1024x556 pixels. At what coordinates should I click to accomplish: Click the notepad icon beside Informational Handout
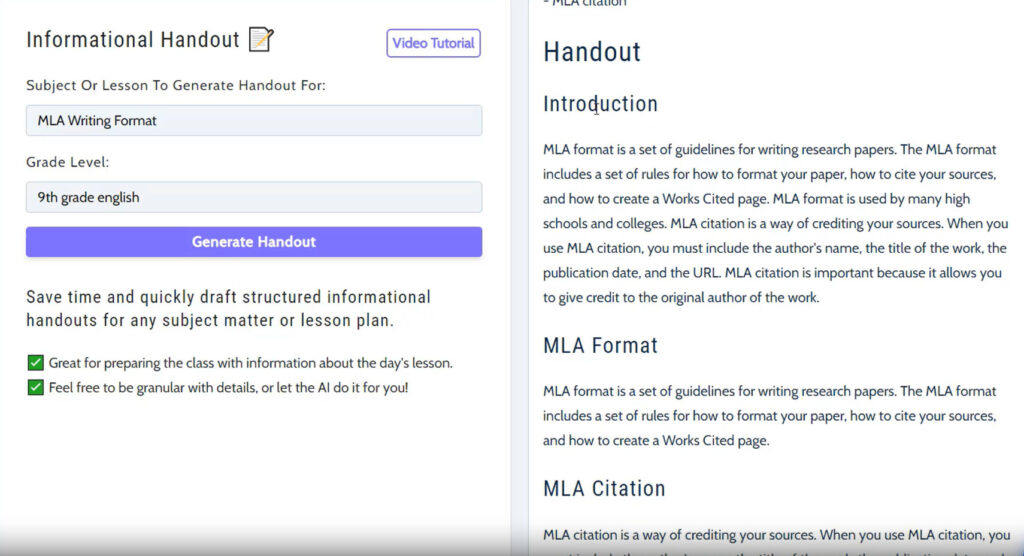click(x=261, y=39)
